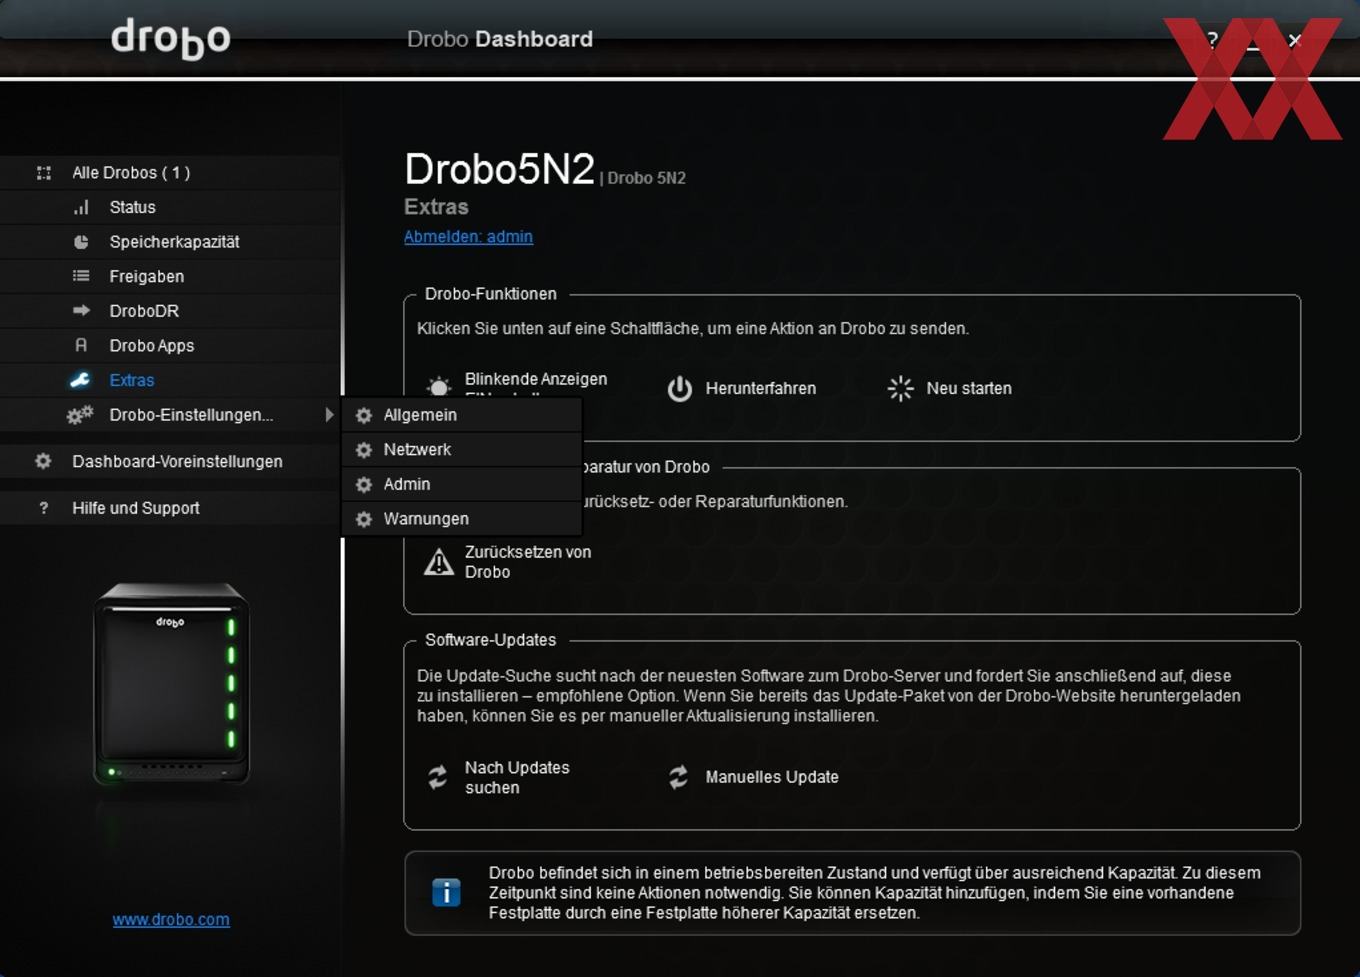Click the Alle Drobos grid icon
Screen dimensions: 1360x977
tap(44, 173)
